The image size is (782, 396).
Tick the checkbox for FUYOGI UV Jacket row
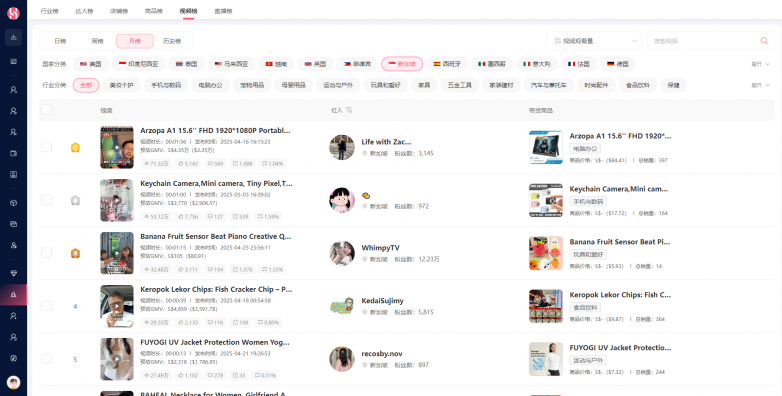pyautogui.click(x=46, y=359)
